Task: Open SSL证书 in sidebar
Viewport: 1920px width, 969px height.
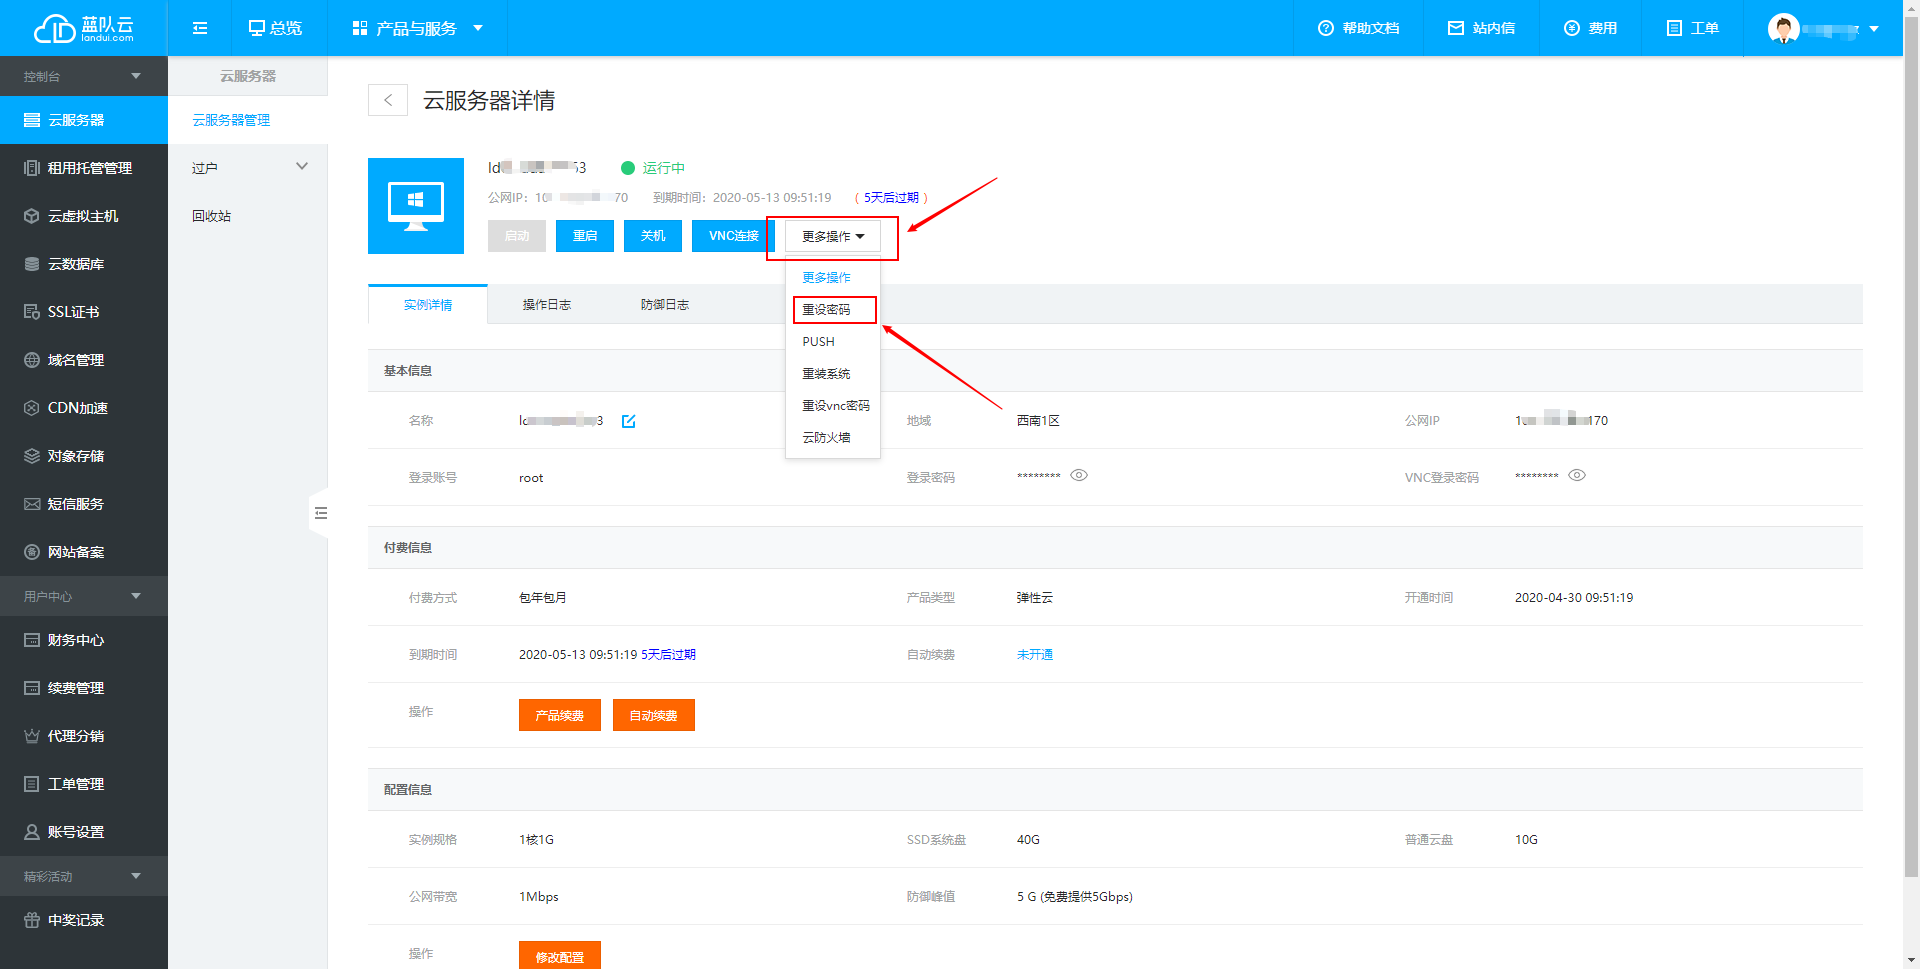Action: [84, 312]
